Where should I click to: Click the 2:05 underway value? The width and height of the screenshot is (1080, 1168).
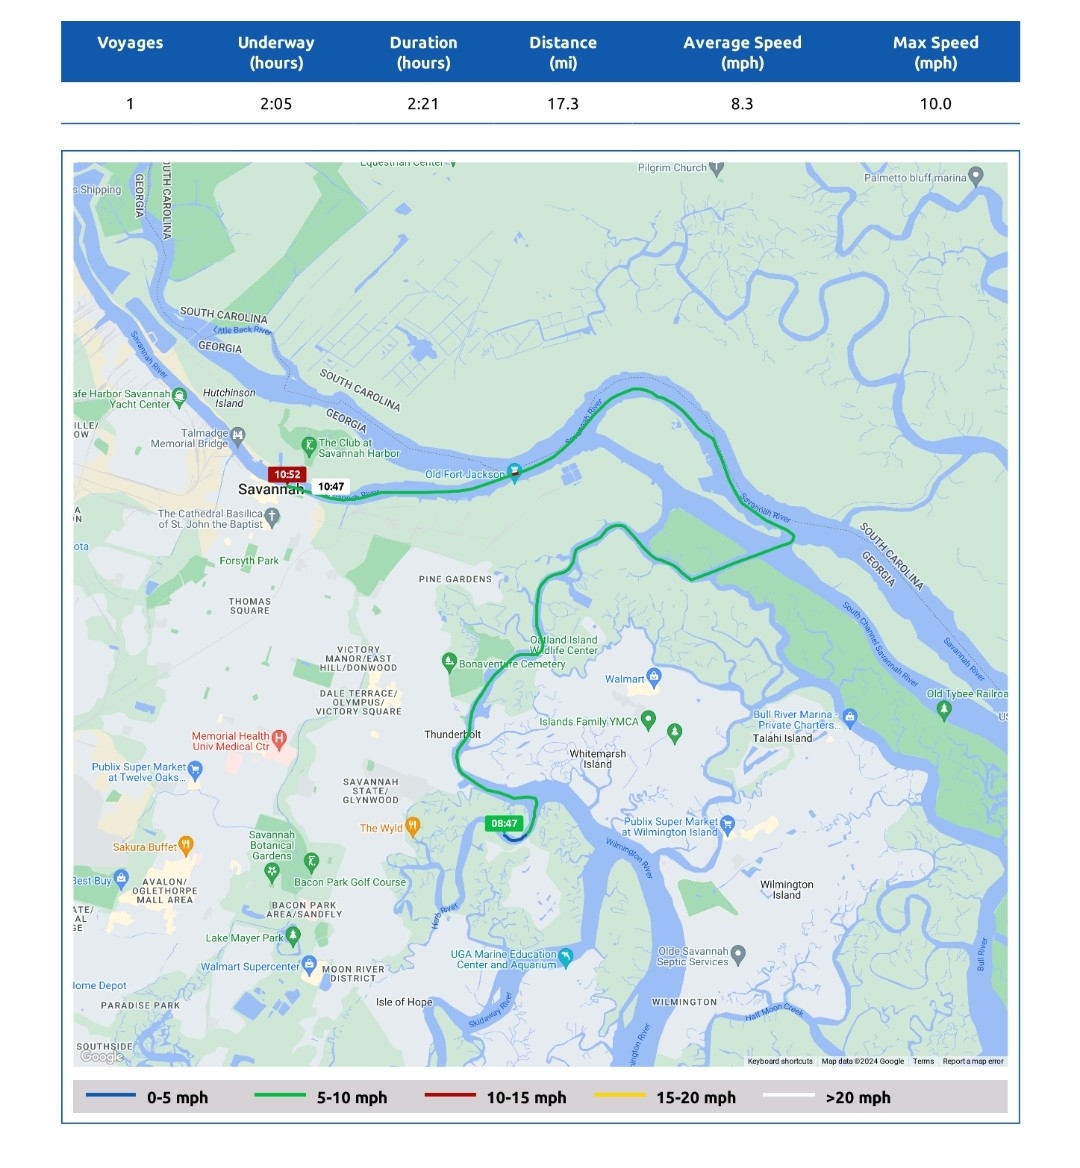click(x=276, y=104)
